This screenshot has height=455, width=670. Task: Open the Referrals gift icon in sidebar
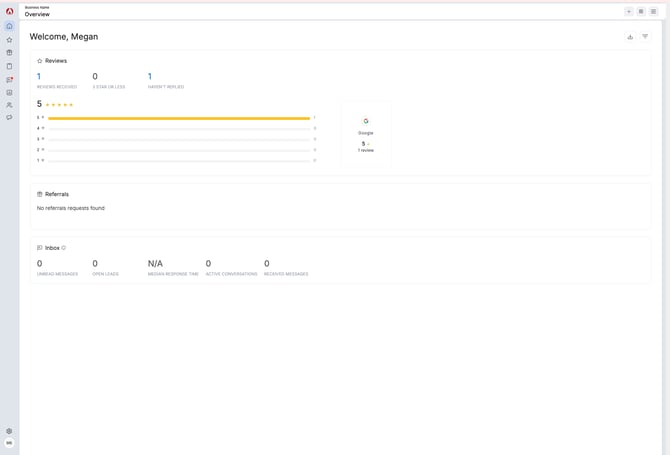(x=9, y=53)
